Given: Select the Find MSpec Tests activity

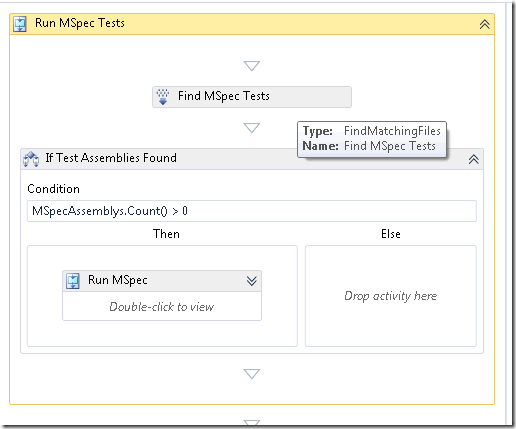Looking at the screenshot, I should (x=252, y=97).
